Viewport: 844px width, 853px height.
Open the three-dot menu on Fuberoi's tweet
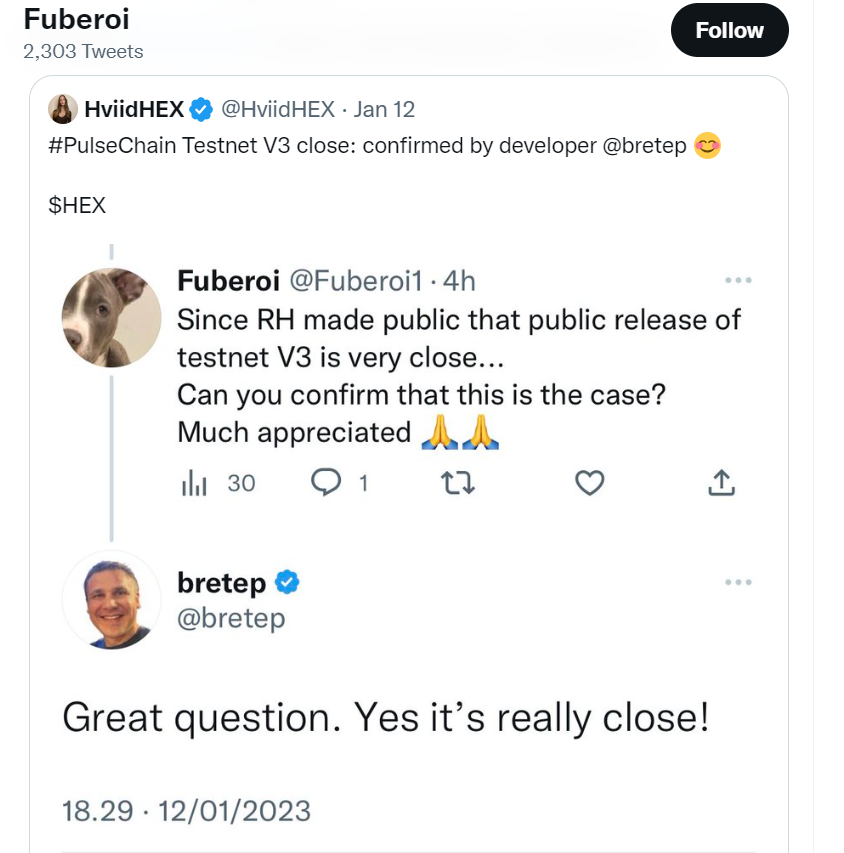coord(738,280)
